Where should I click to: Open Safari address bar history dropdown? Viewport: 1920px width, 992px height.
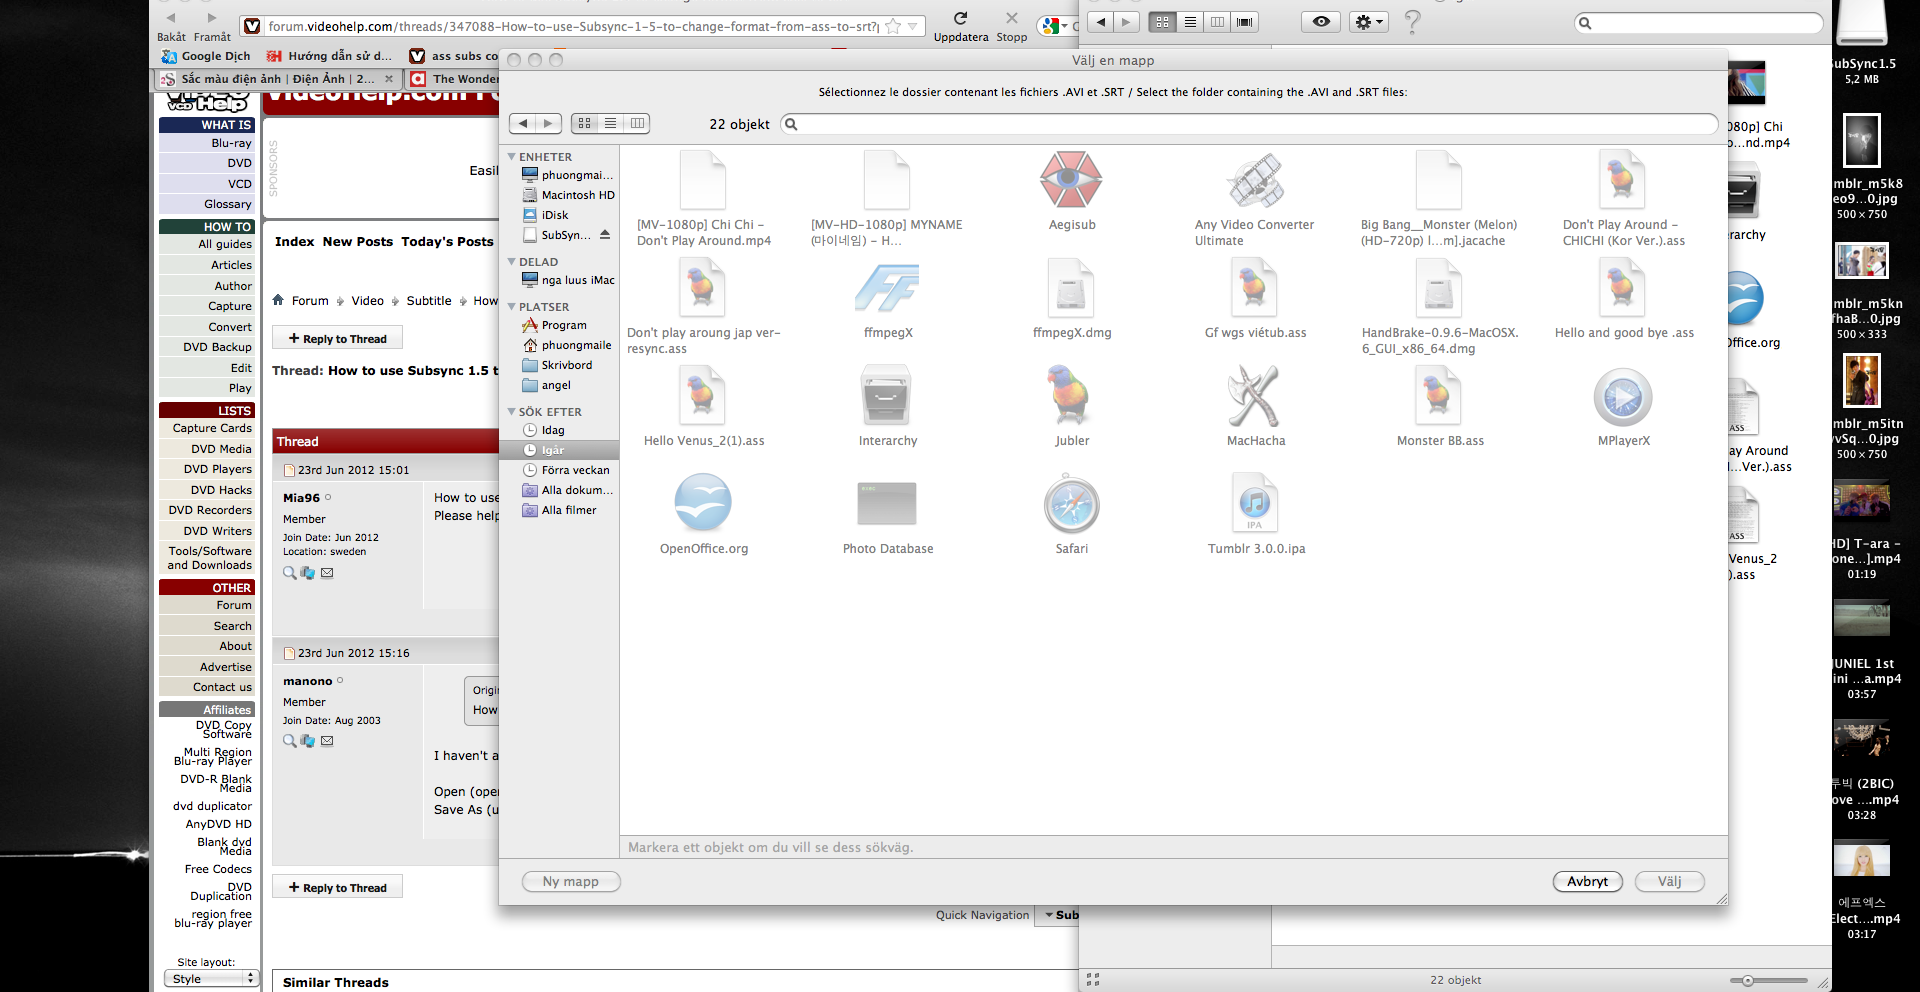pos(912,26)
